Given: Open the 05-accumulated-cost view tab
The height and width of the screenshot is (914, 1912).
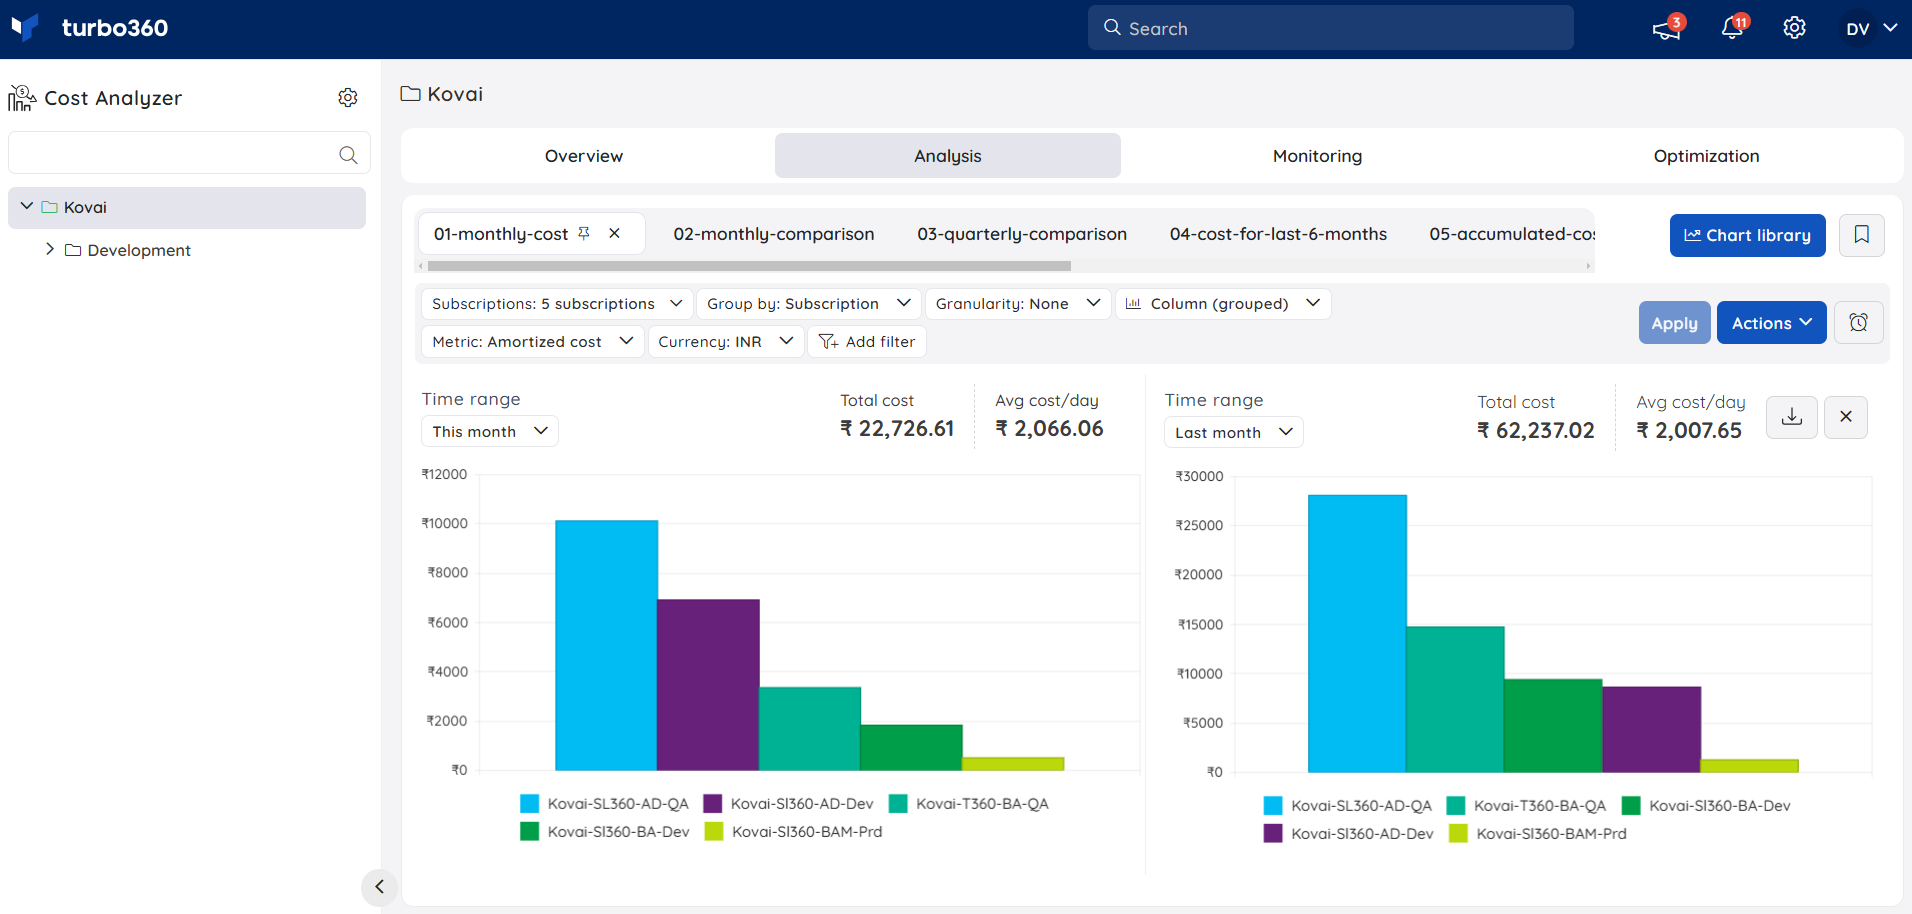Looking at the screenshot, I should pyautogui.click(x=1511, y=234).
